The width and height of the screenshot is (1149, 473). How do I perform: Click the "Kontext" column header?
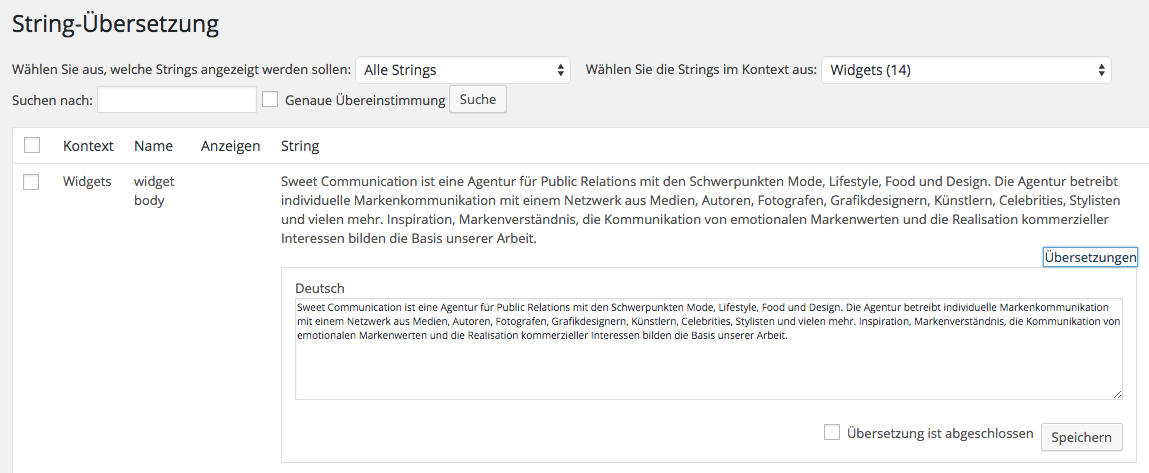[x=88, y=146]
